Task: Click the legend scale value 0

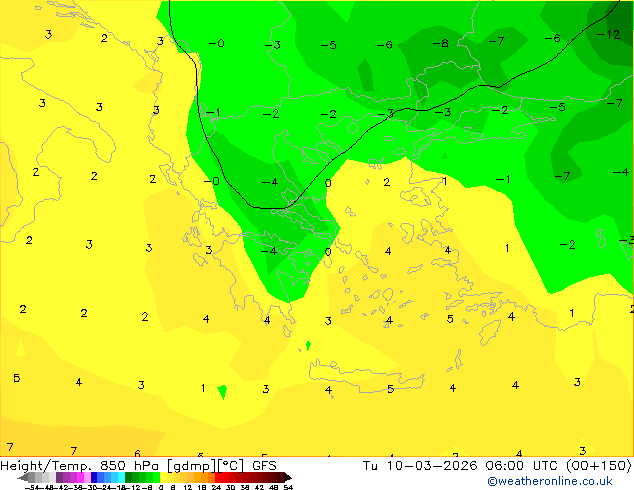Action: tap(161, 487)
